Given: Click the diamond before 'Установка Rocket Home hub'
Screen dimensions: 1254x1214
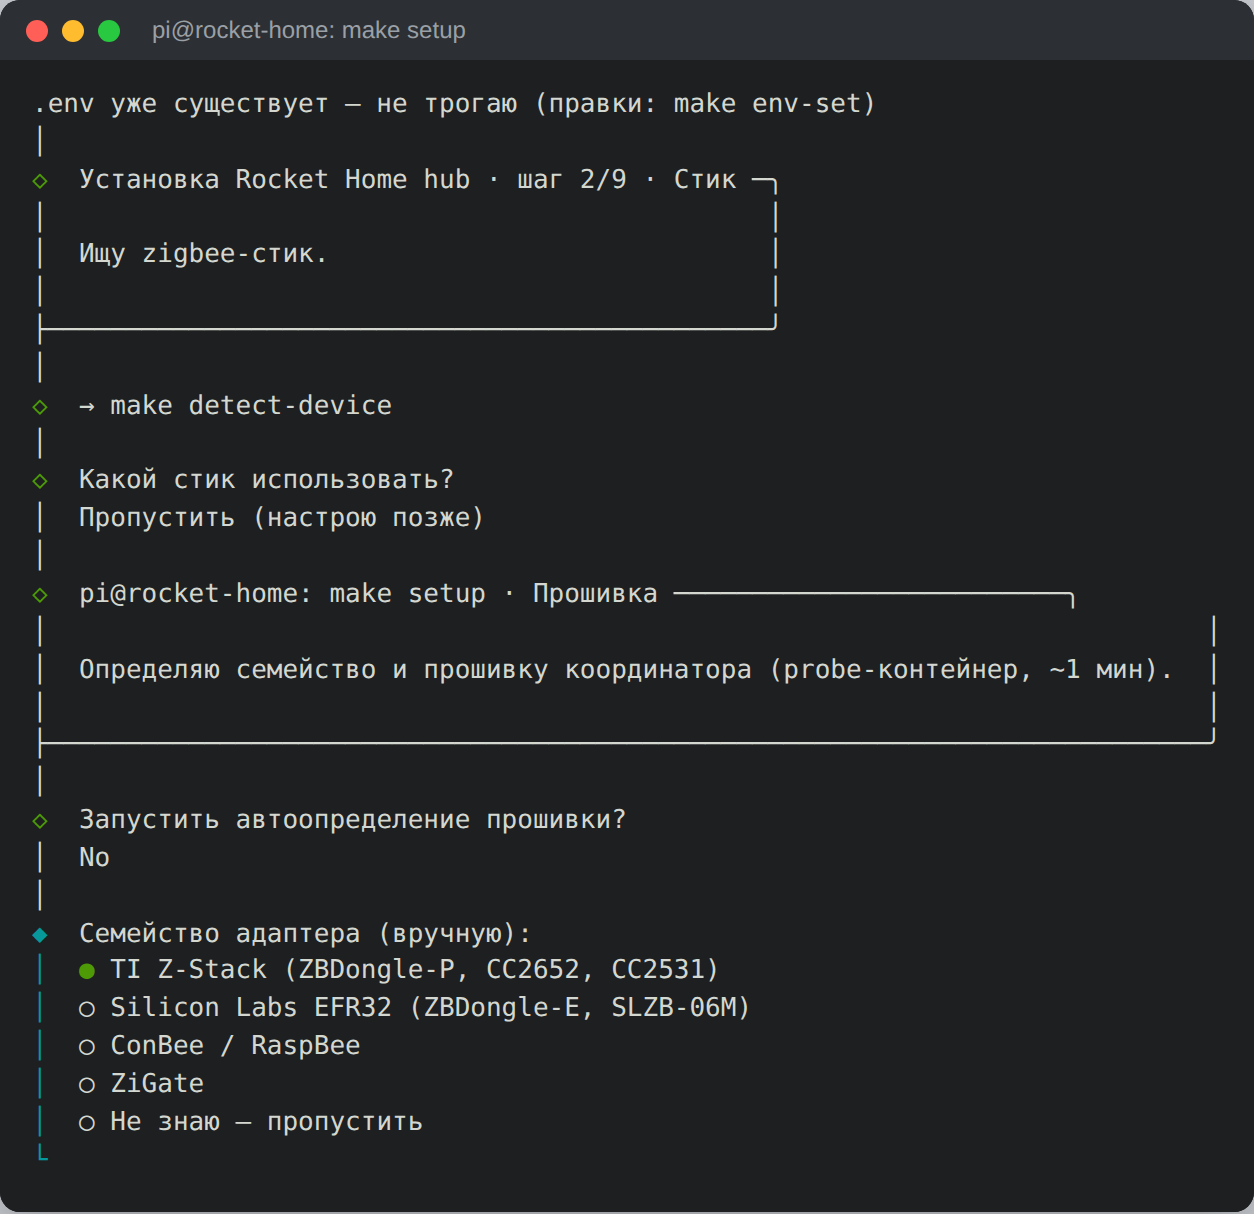Looking at the screenshot, I should coord(40,181).
